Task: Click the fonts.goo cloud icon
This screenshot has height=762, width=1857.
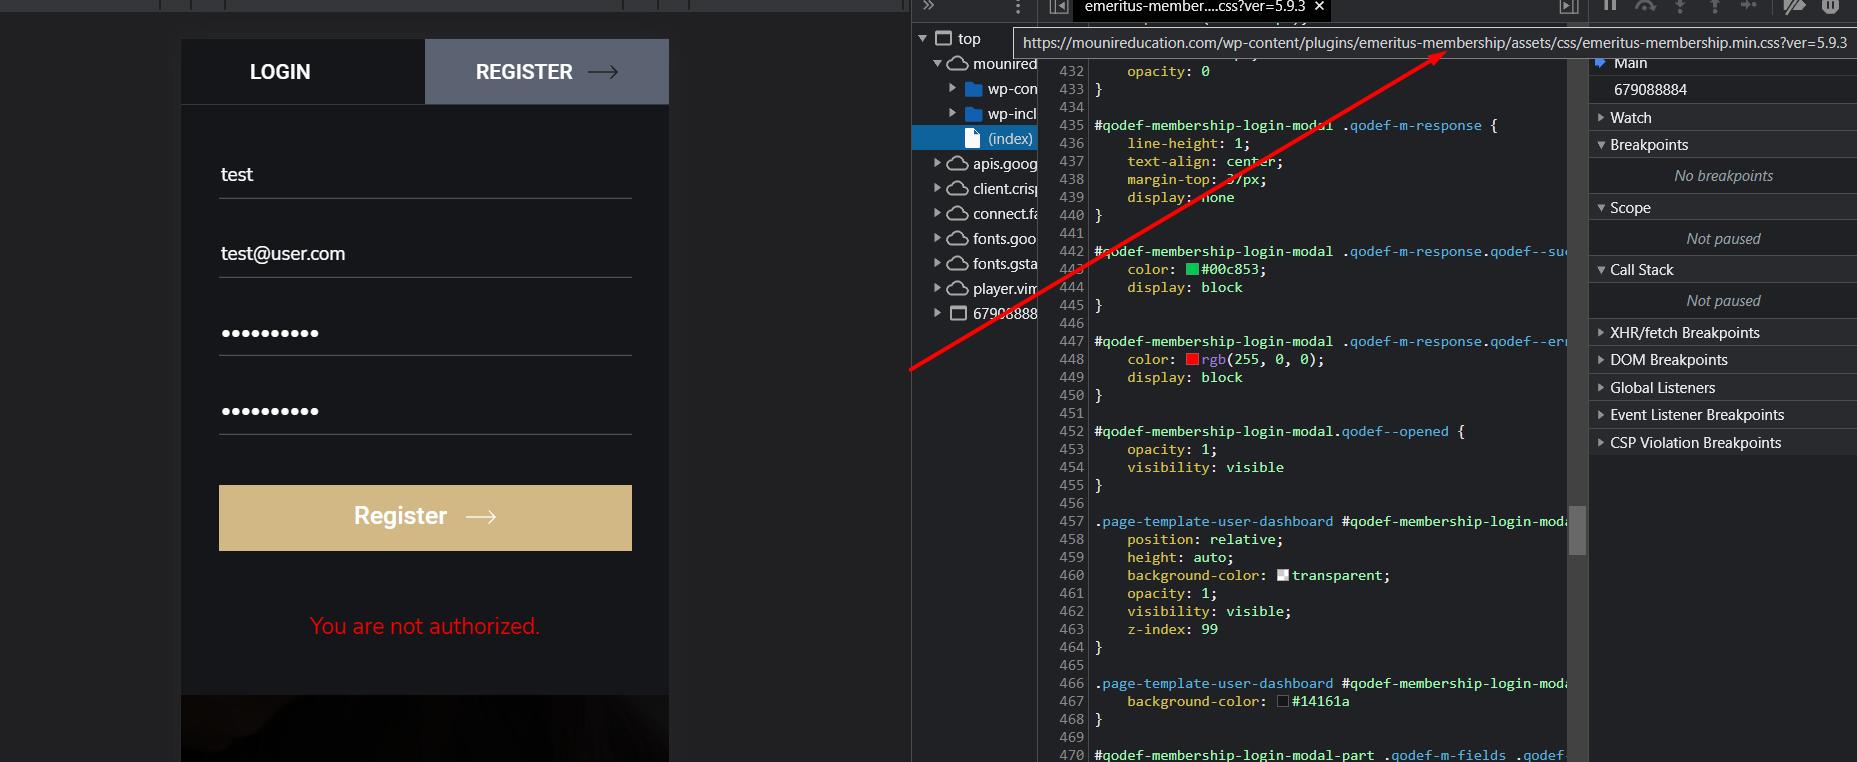Action: coord(957,238)
